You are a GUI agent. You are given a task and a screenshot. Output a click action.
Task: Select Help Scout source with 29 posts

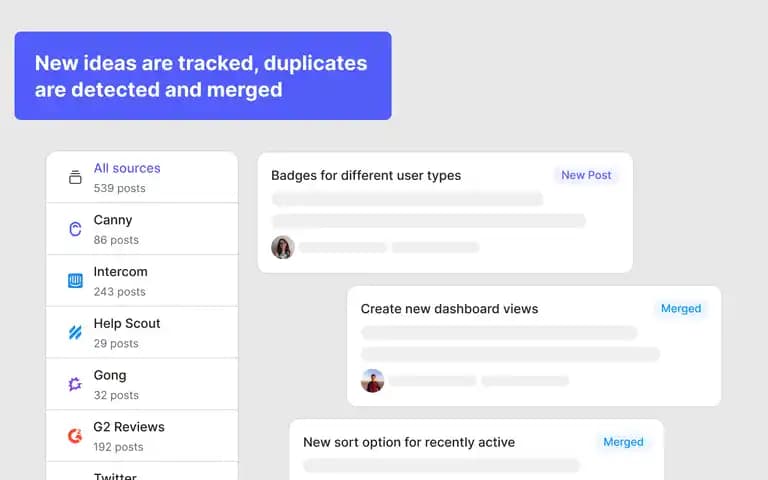(142, 333)
